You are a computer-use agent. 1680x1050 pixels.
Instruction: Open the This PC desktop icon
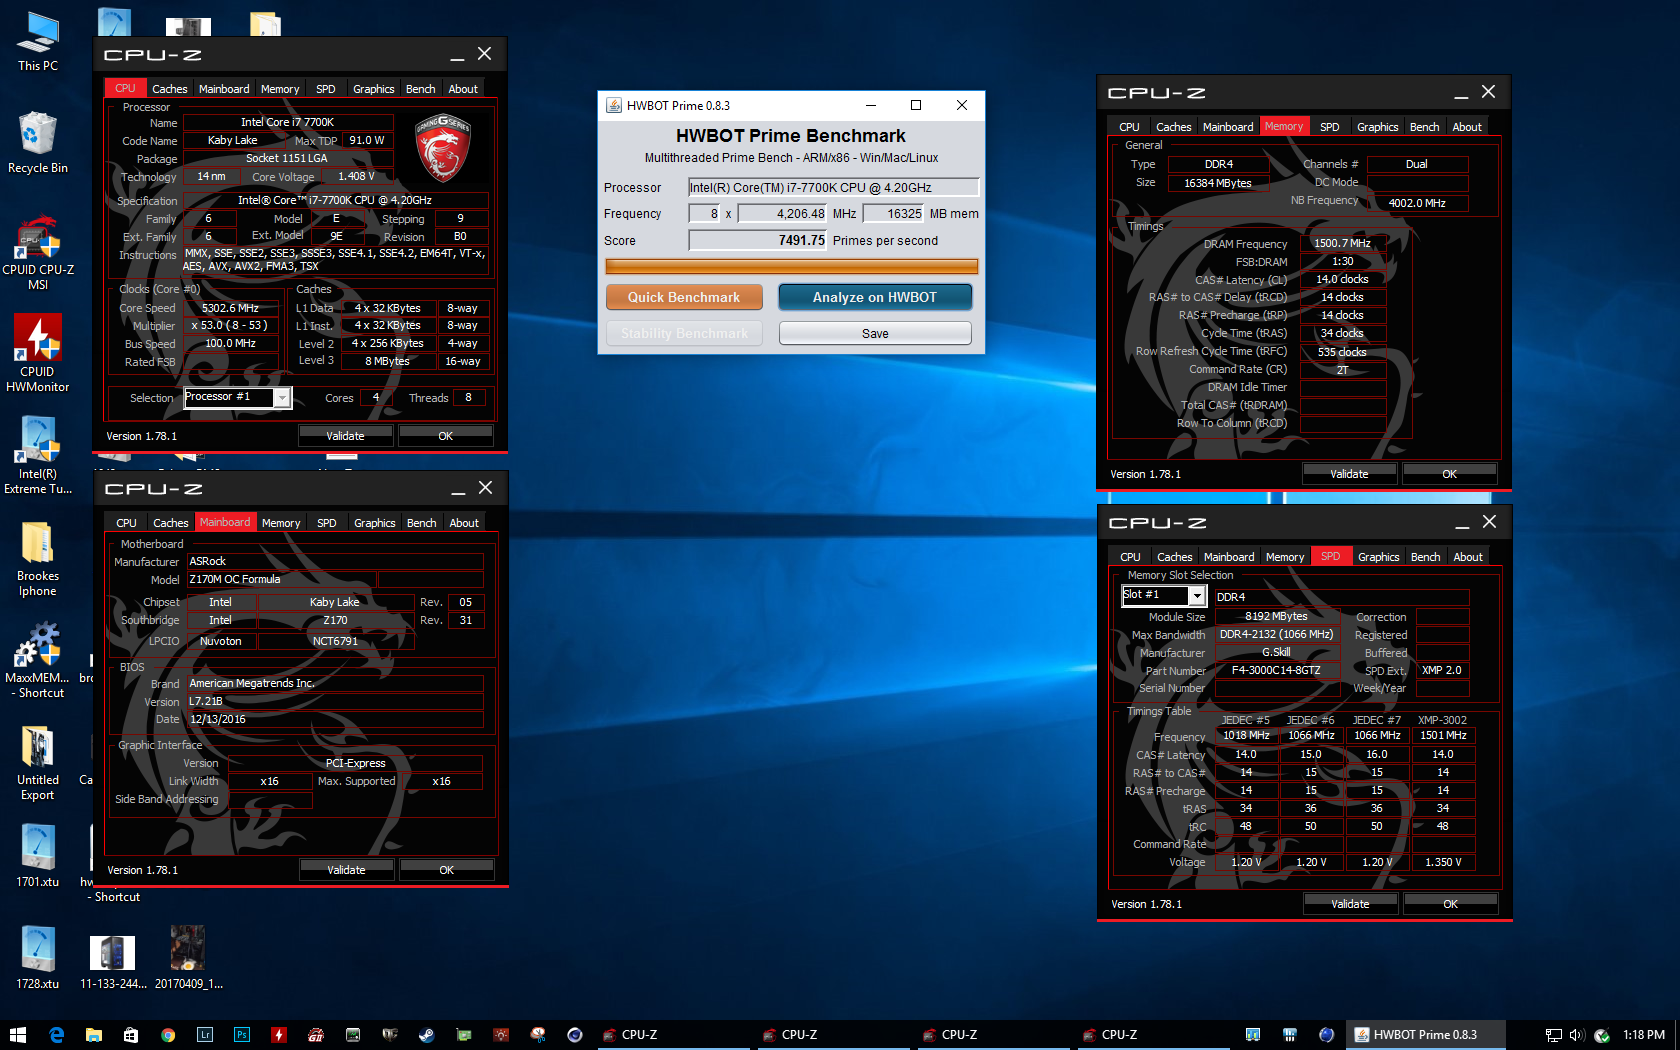[38, 42]
